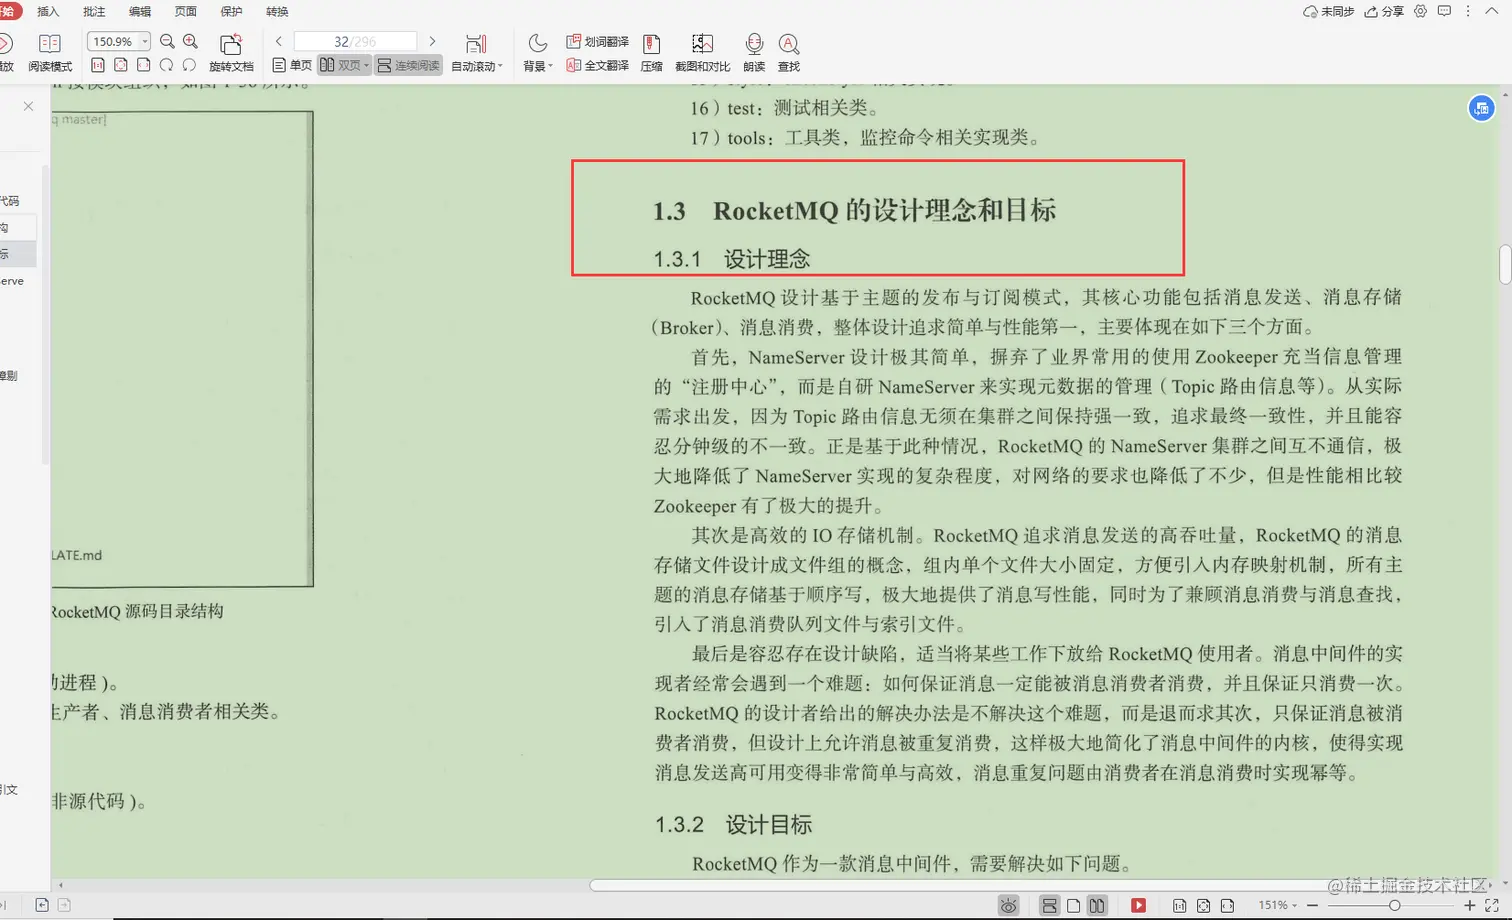Enable eye protection mode in status bar
This screenshot has height=920, width=1512.
pyautogui.click(x=1008, y=905)
